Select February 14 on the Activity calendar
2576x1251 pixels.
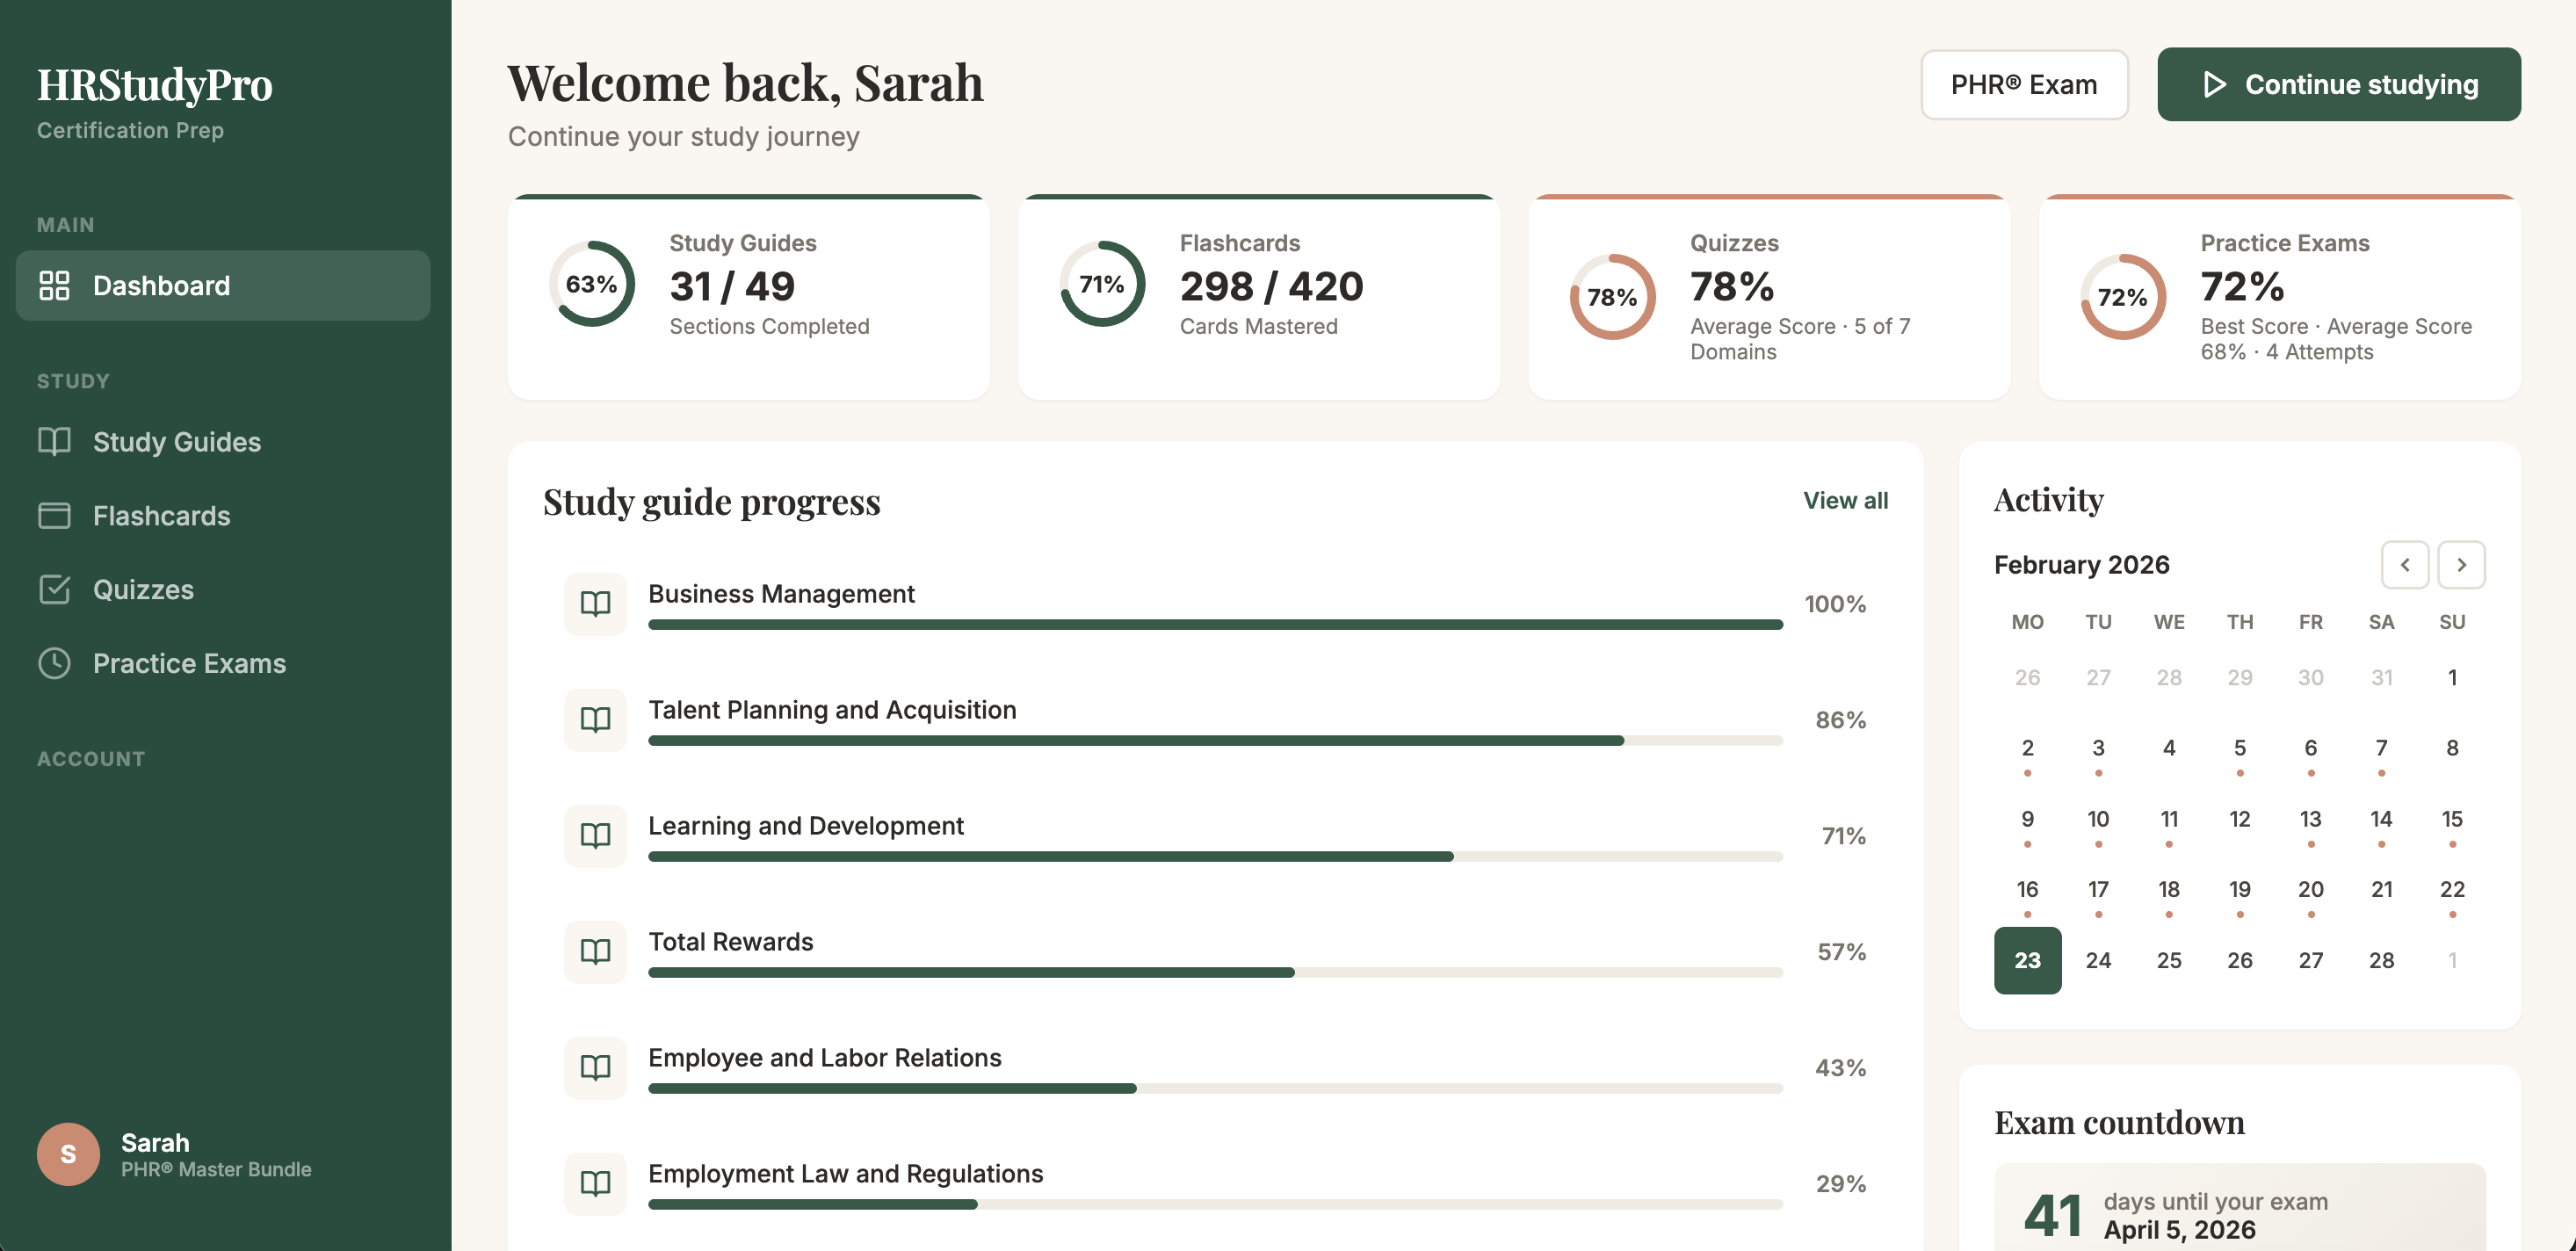[x=2382, y=818]
